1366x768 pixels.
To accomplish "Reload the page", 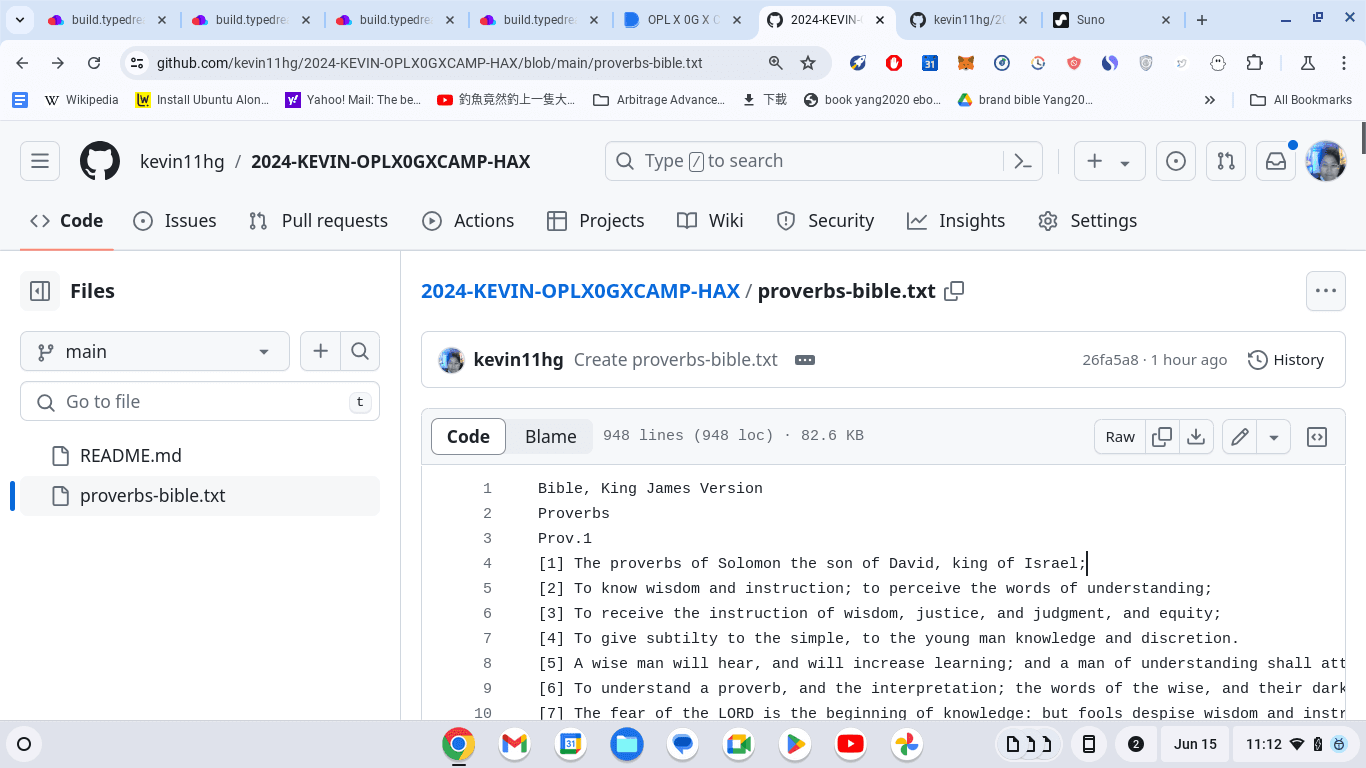I will click(x=94, y=63).
